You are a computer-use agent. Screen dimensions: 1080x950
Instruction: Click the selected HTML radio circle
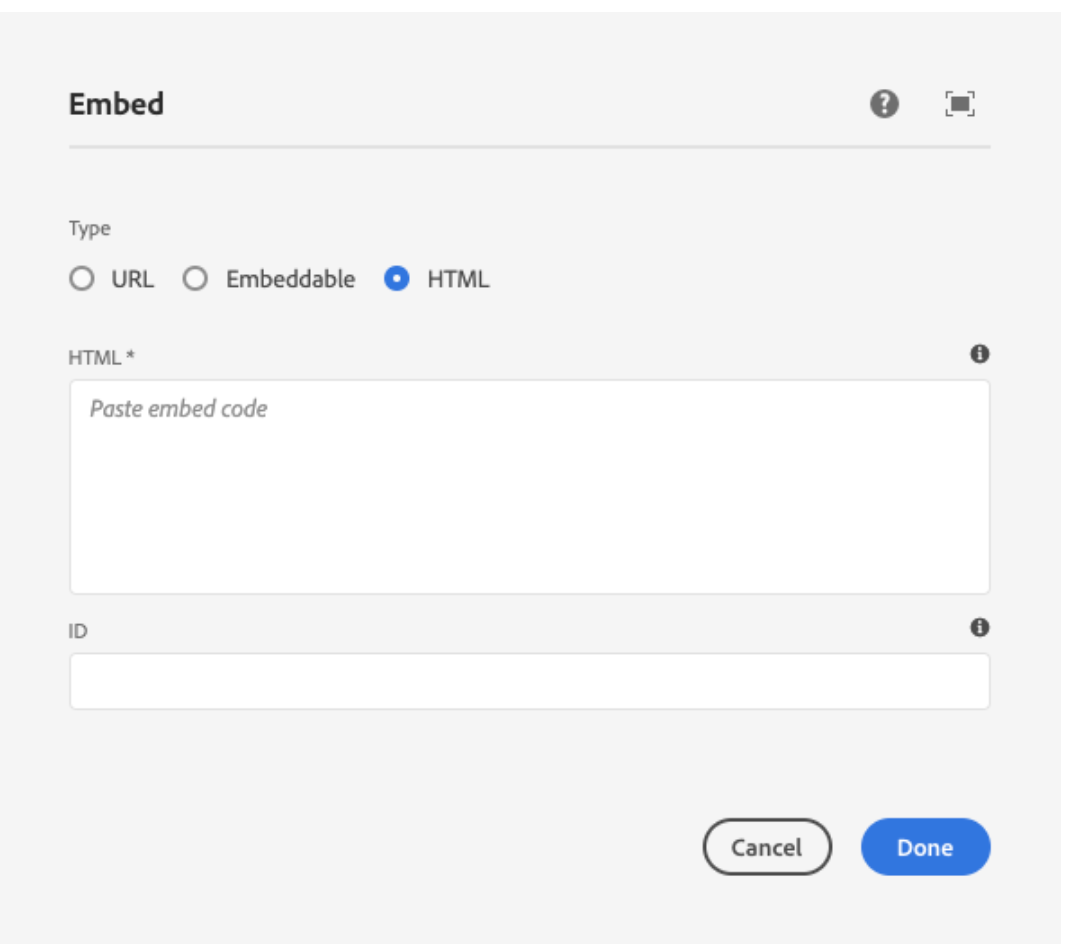pyautogui.click(x=397, y=279)
